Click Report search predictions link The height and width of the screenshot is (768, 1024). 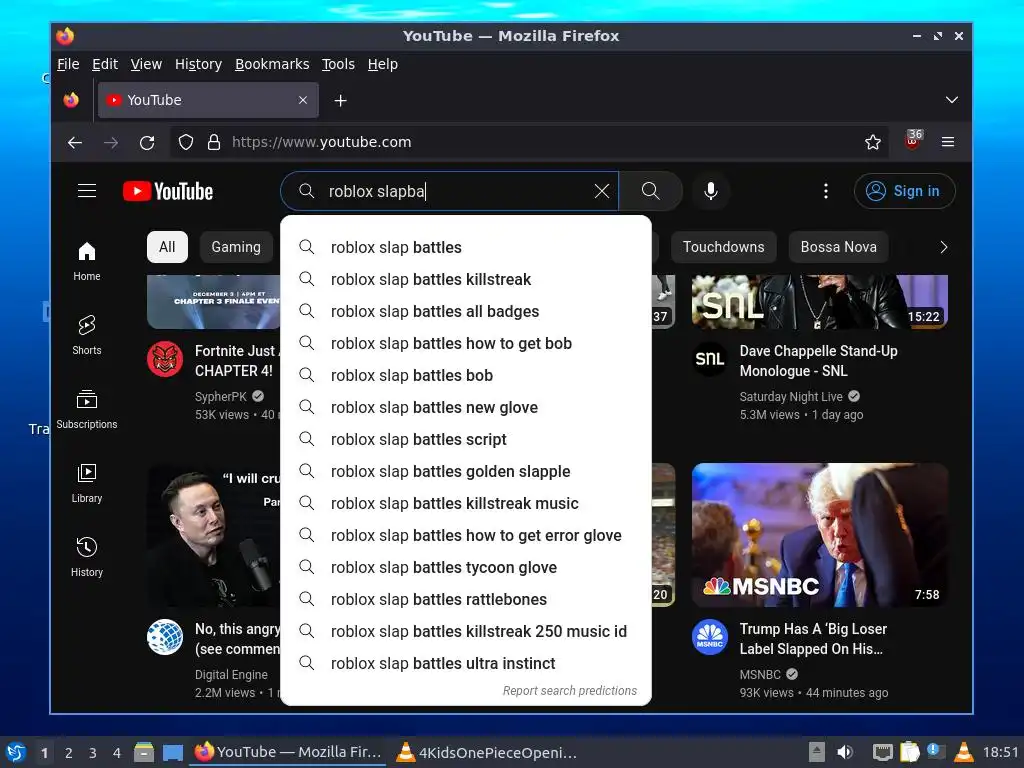click(569, 690)
